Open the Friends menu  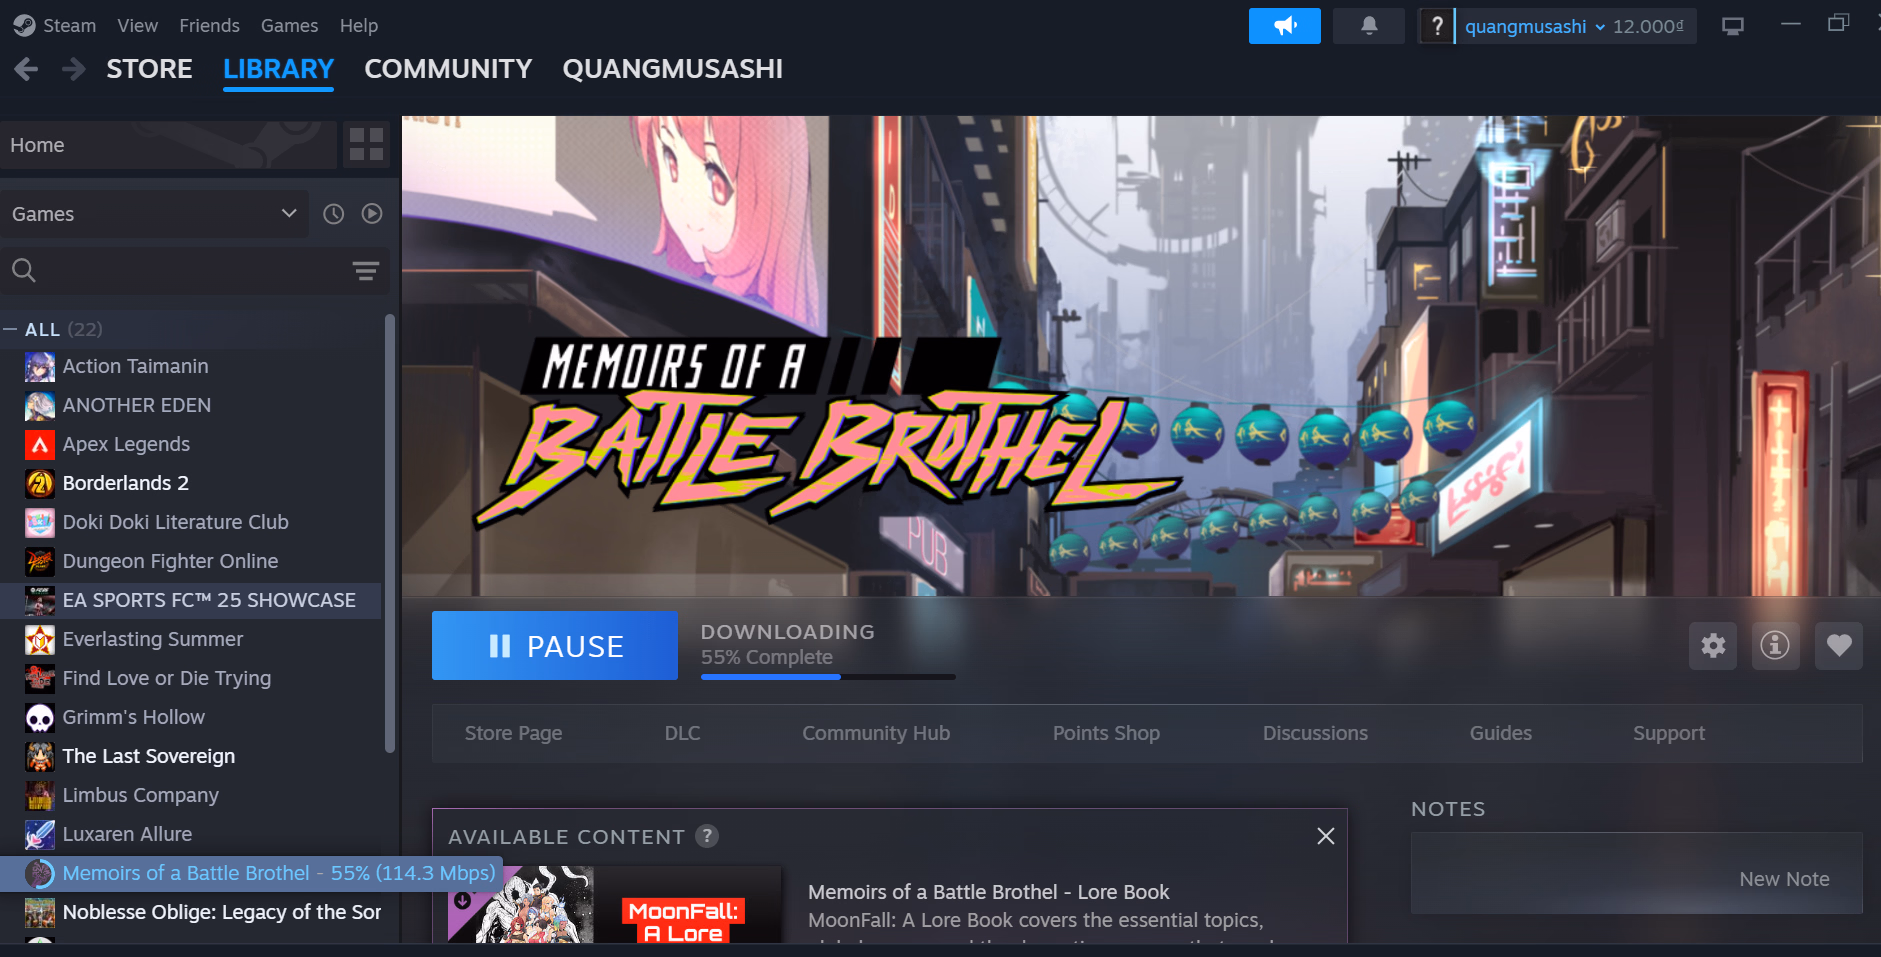[x=209, y=26]
